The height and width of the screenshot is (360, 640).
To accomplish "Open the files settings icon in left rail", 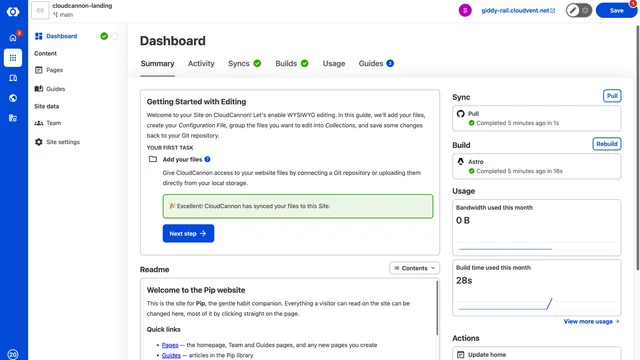I will [13, 118].
